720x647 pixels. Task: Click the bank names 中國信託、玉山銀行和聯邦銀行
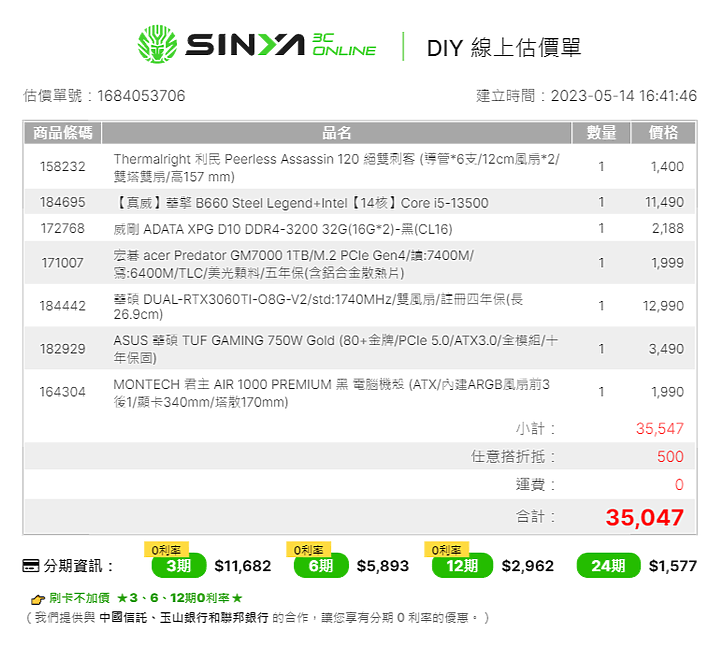tap(184, 618)
